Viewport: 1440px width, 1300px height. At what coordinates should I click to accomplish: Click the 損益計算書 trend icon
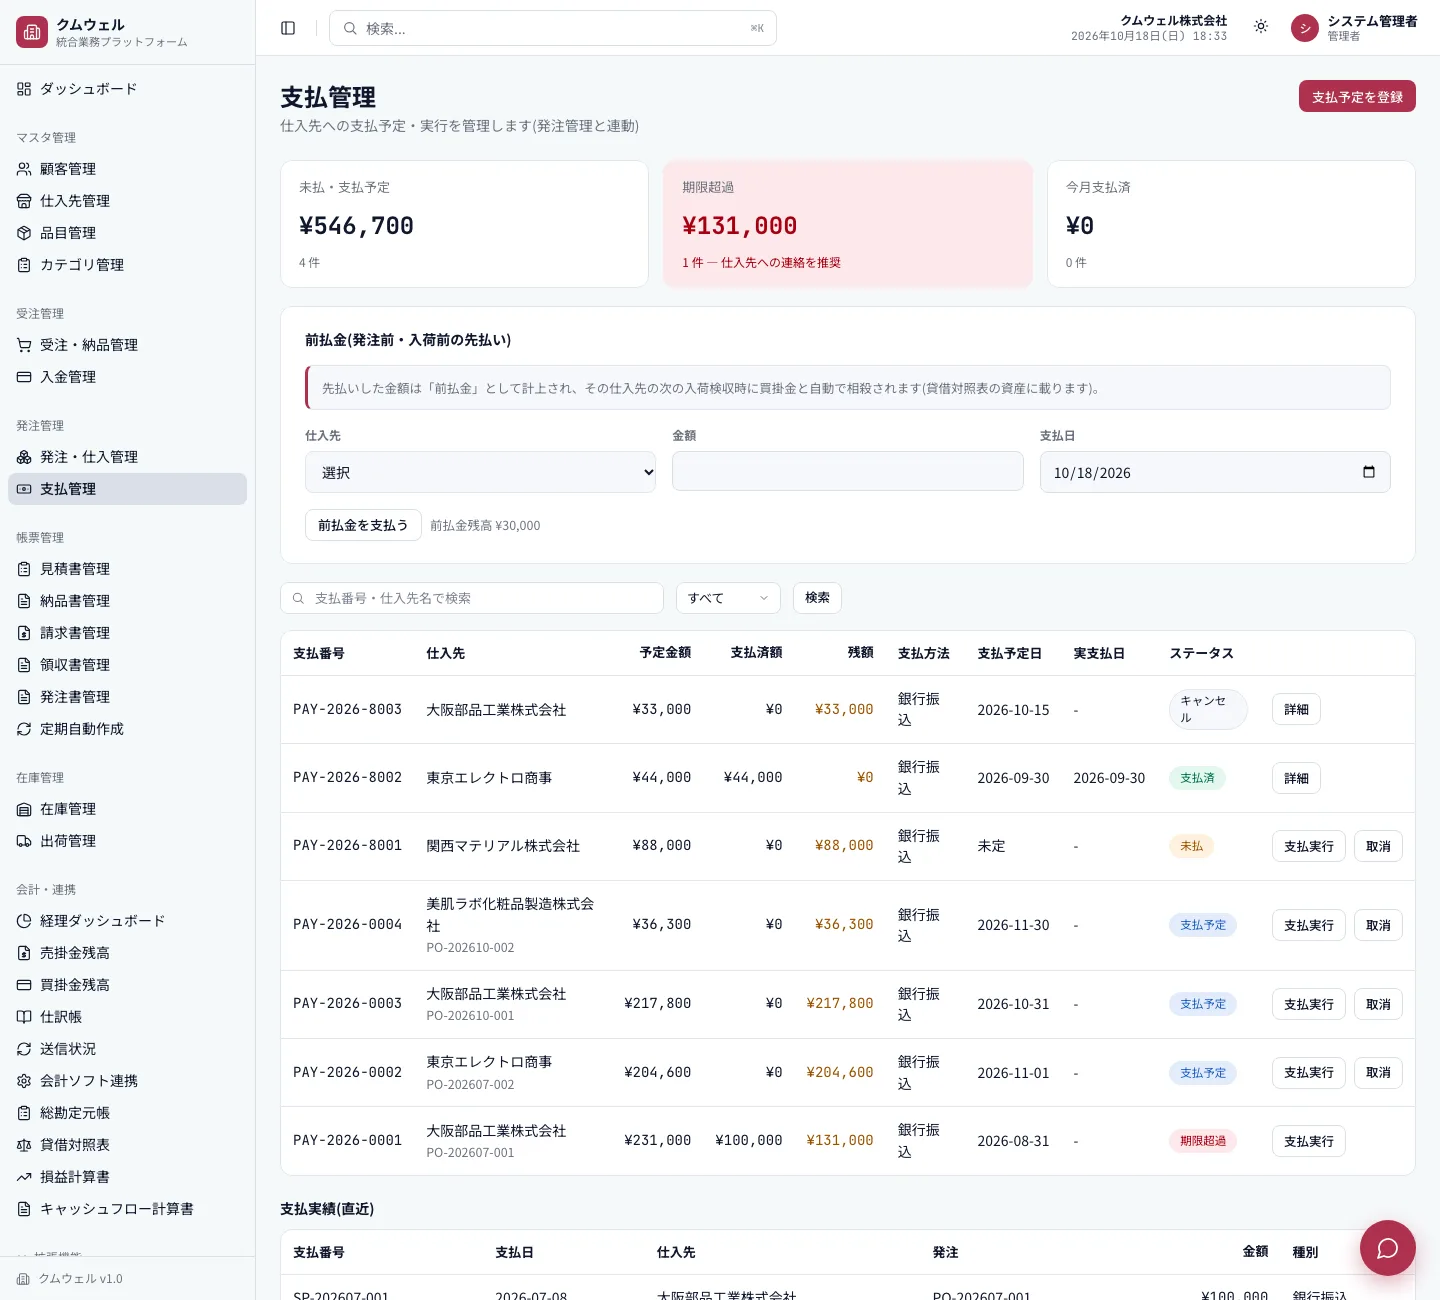[24, 1177]
